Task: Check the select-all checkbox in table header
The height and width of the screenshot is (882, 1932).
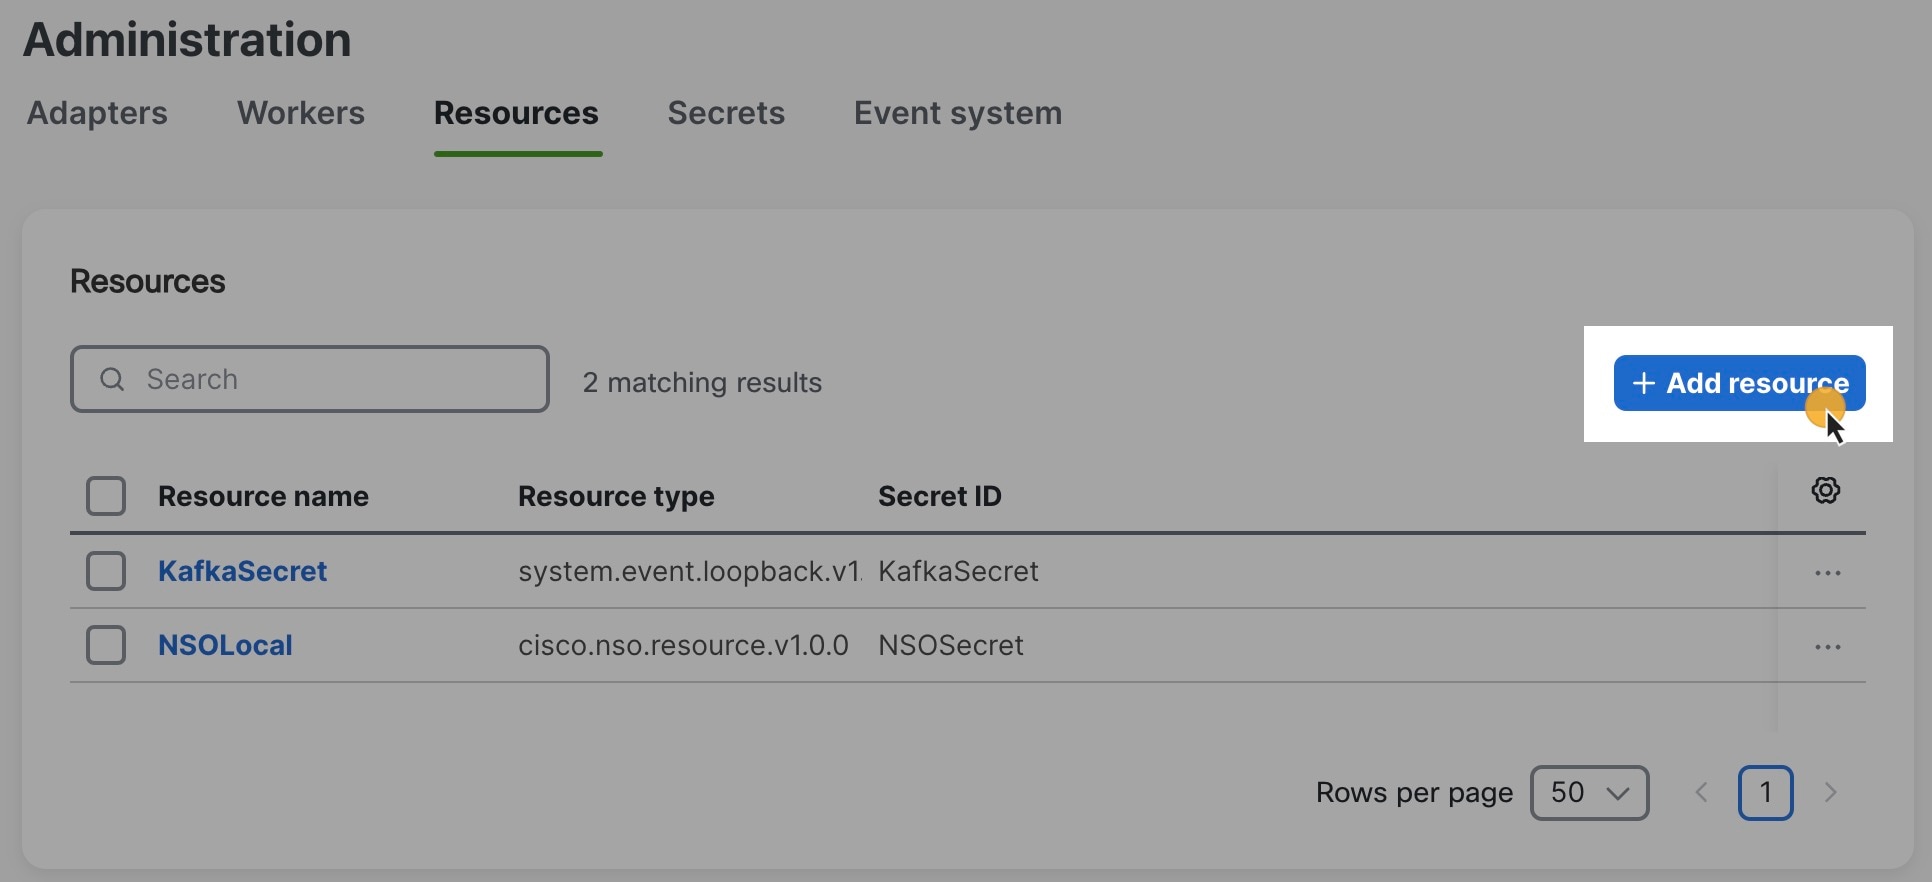Action: [x=106, y=495]
